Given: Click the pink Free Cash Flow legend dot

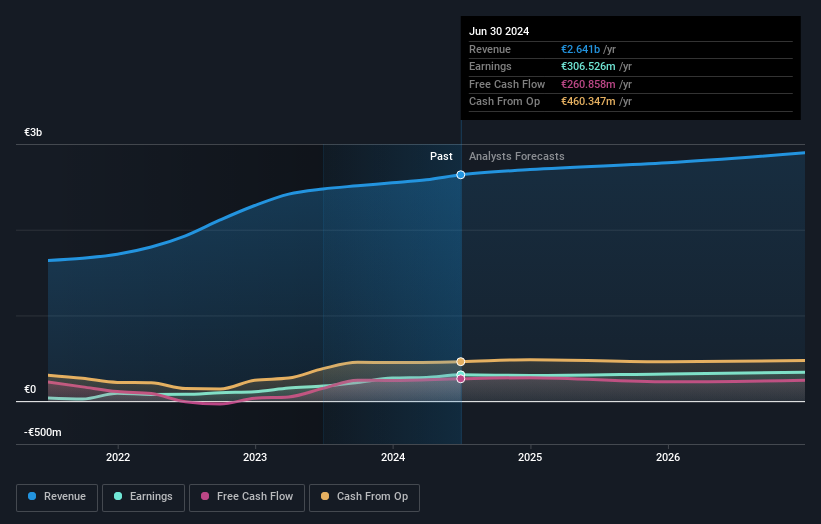Looking at the screenshot, I should [205, 496].
